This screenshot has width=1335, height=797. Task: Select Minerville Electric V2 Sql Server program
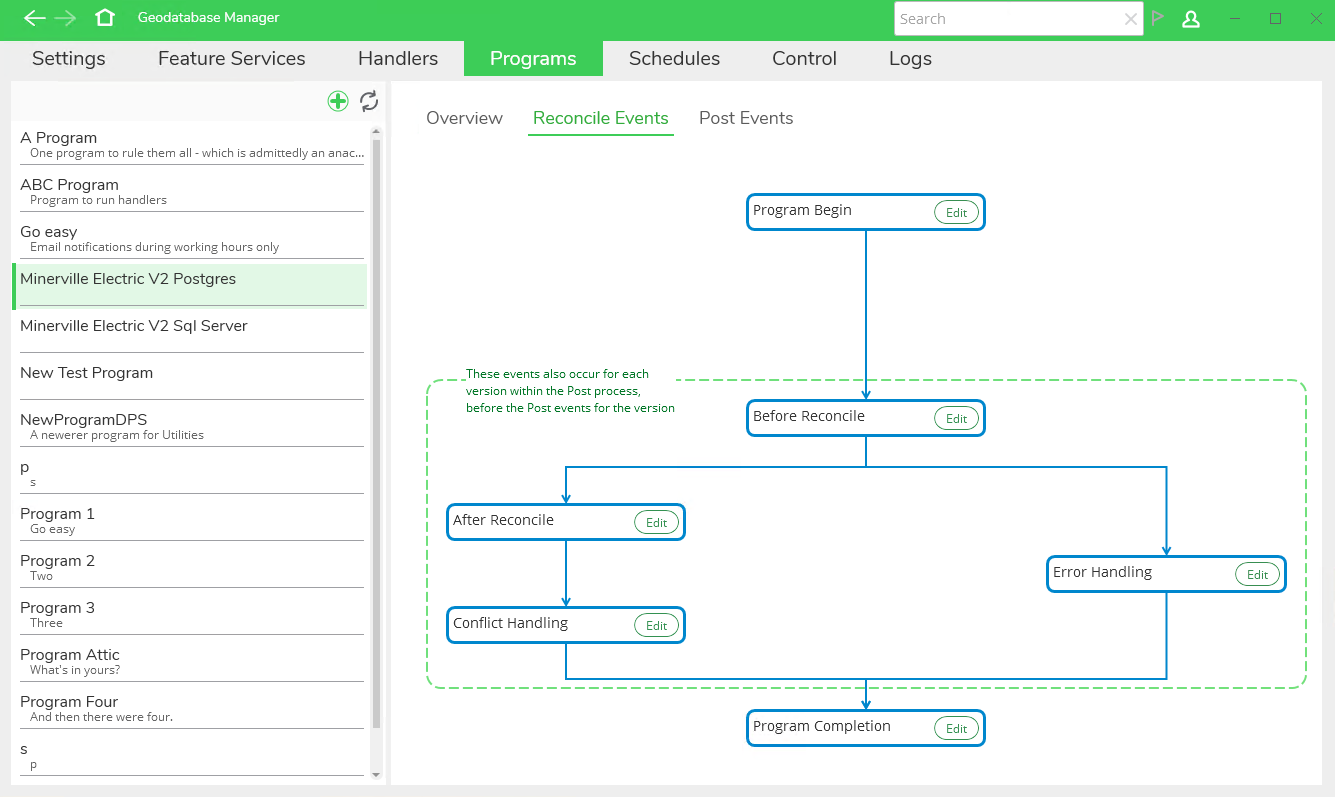coord(134,326)
